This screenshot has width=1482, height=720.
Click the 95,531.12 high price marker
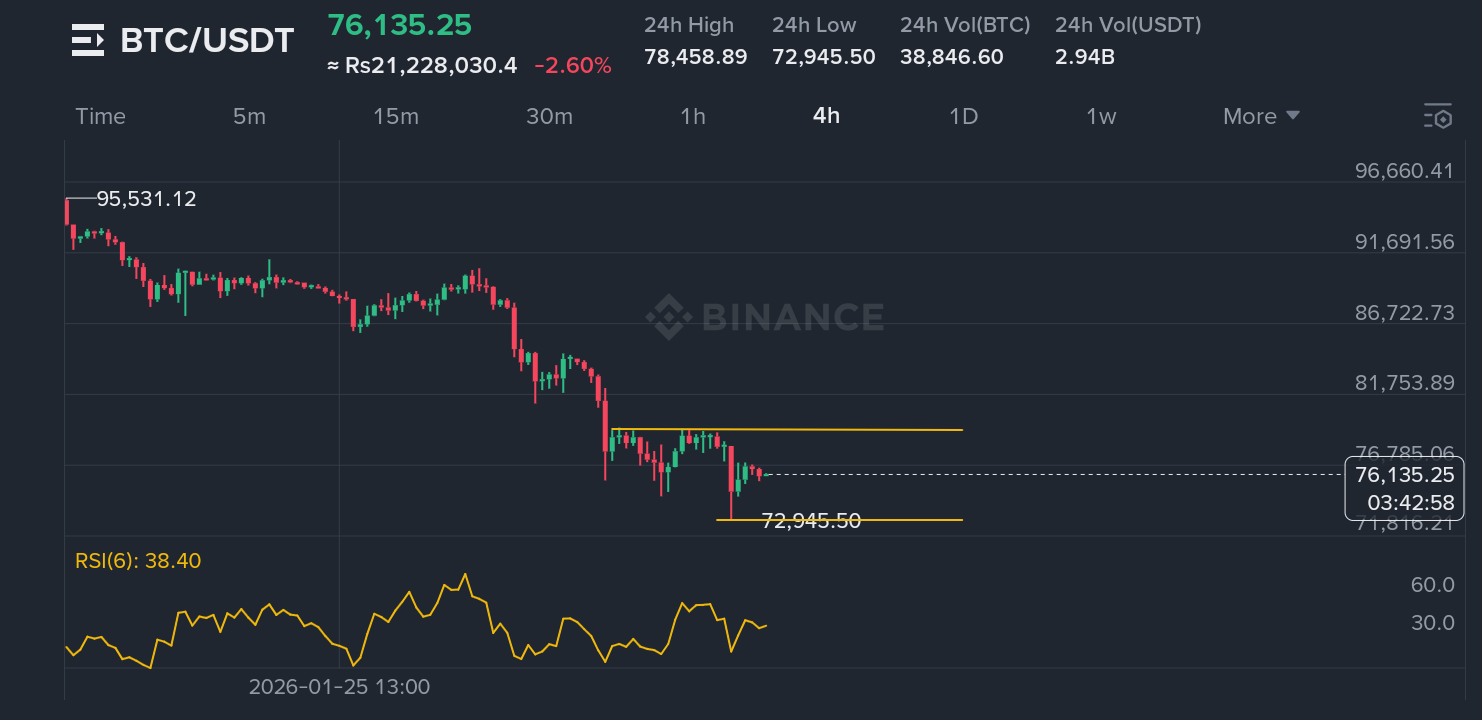point(146,199)
